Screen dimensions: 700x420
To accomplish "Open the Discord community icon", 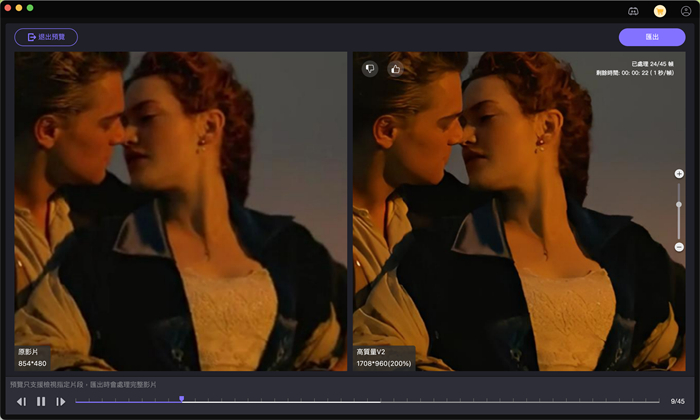I will (x=633, y=11).
